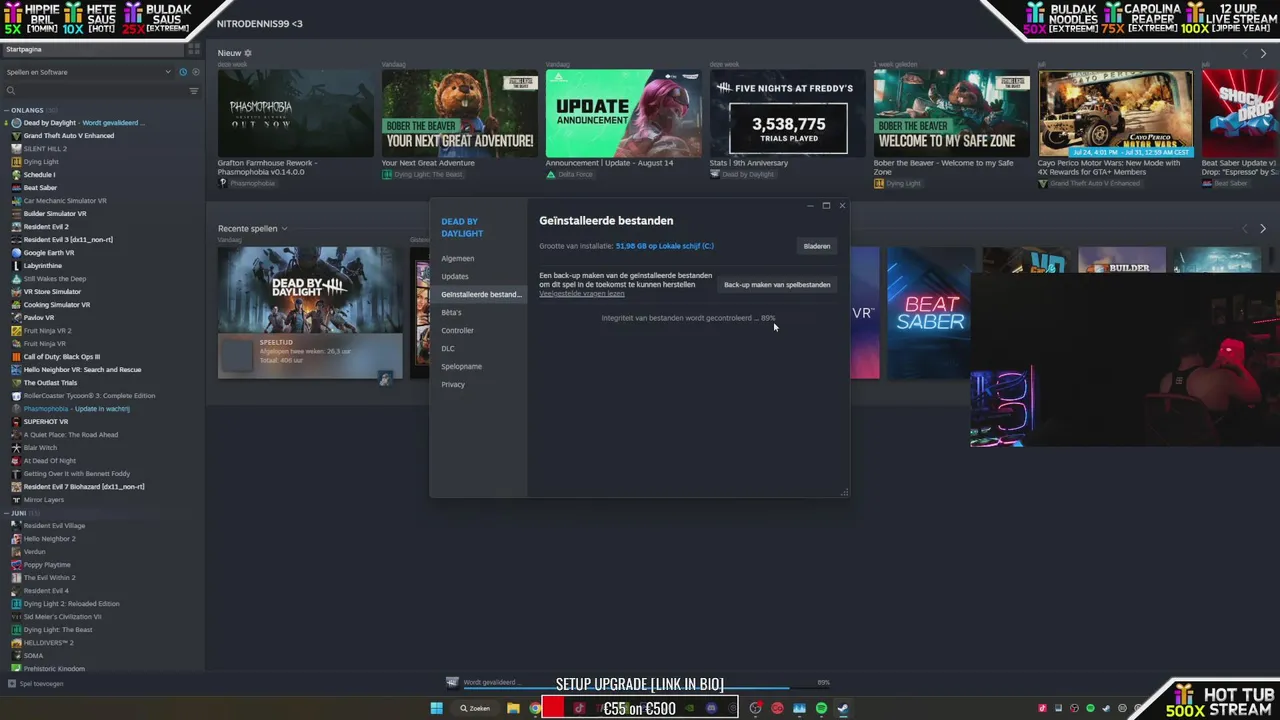Select Geïnstalleerde bestanden tab
This screenshot has height=720, width=1280.
[481, 295]
